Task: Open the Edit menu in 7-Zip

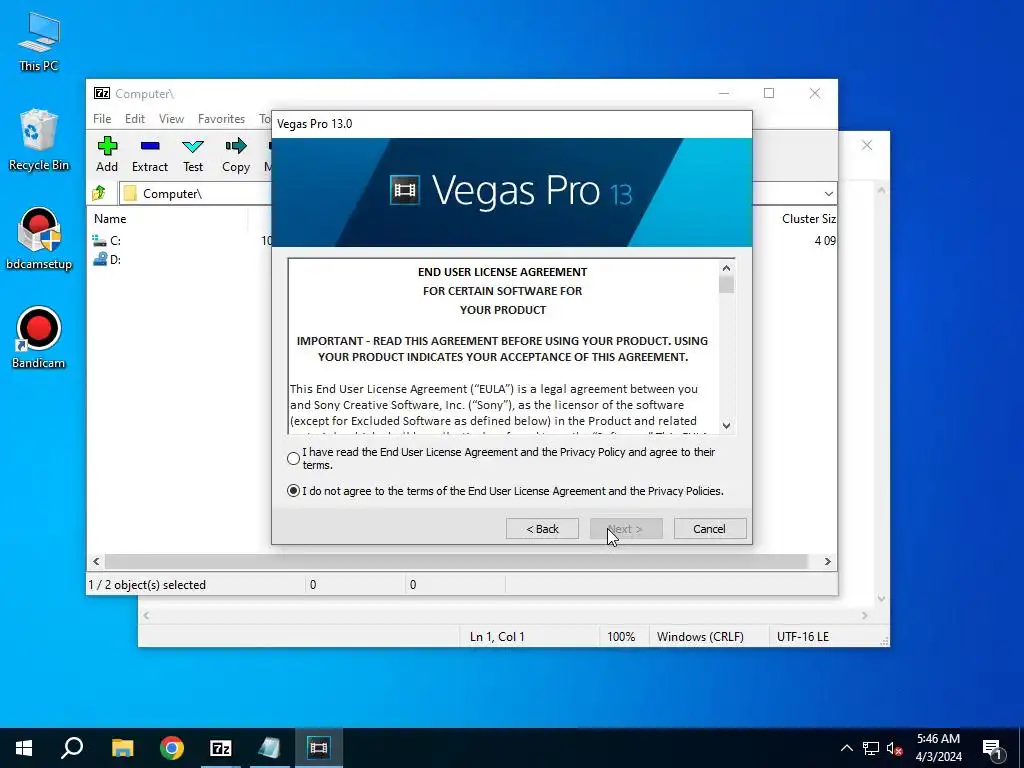Action: [135, 119]
